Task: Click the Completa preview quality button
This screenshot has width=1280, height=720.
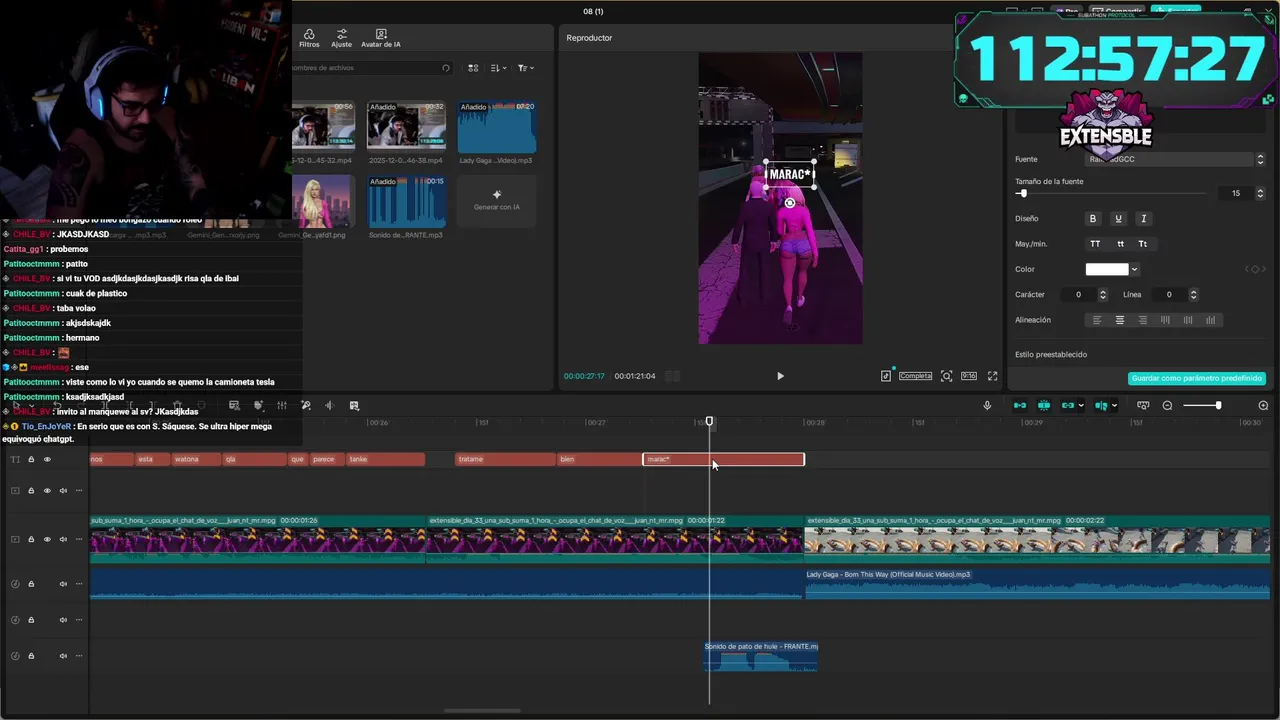Action: (x=915, y=376)
